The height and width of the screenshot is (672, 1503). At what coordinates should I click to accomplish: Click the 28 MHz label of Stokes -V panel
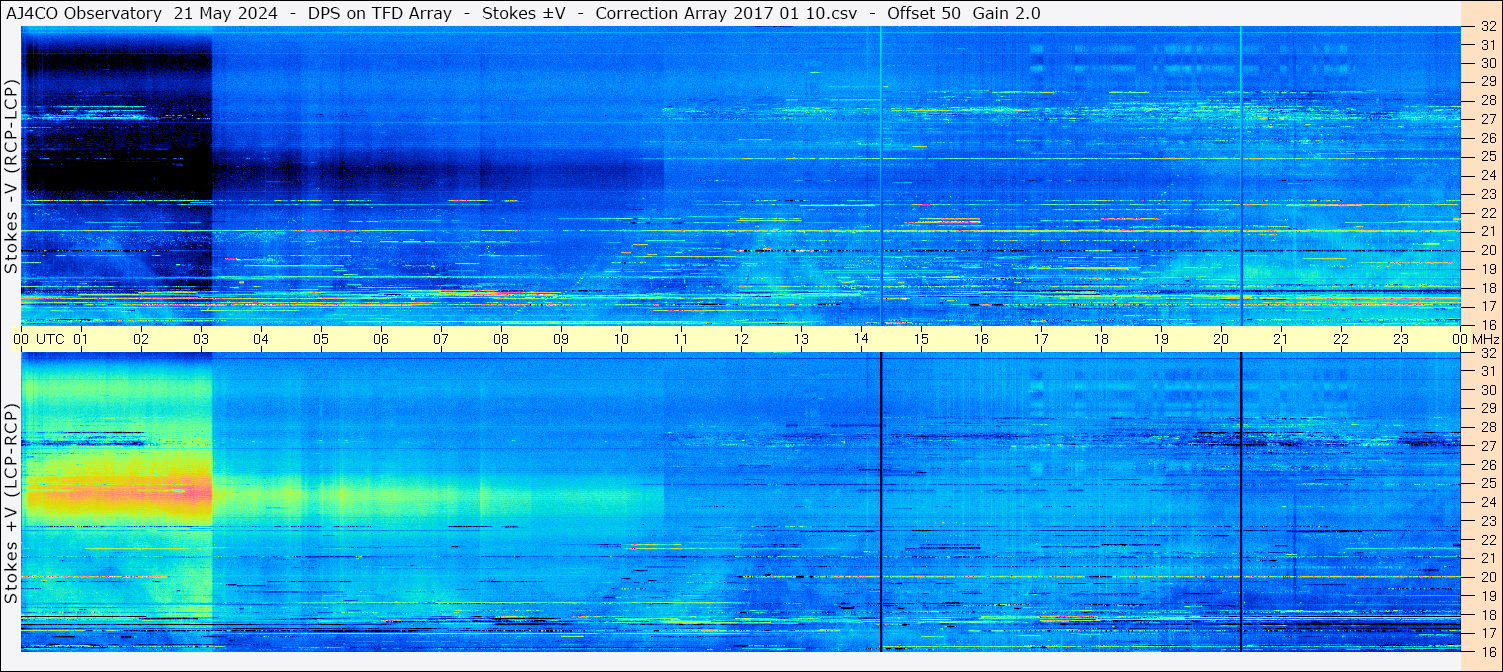pos(1488,100)
